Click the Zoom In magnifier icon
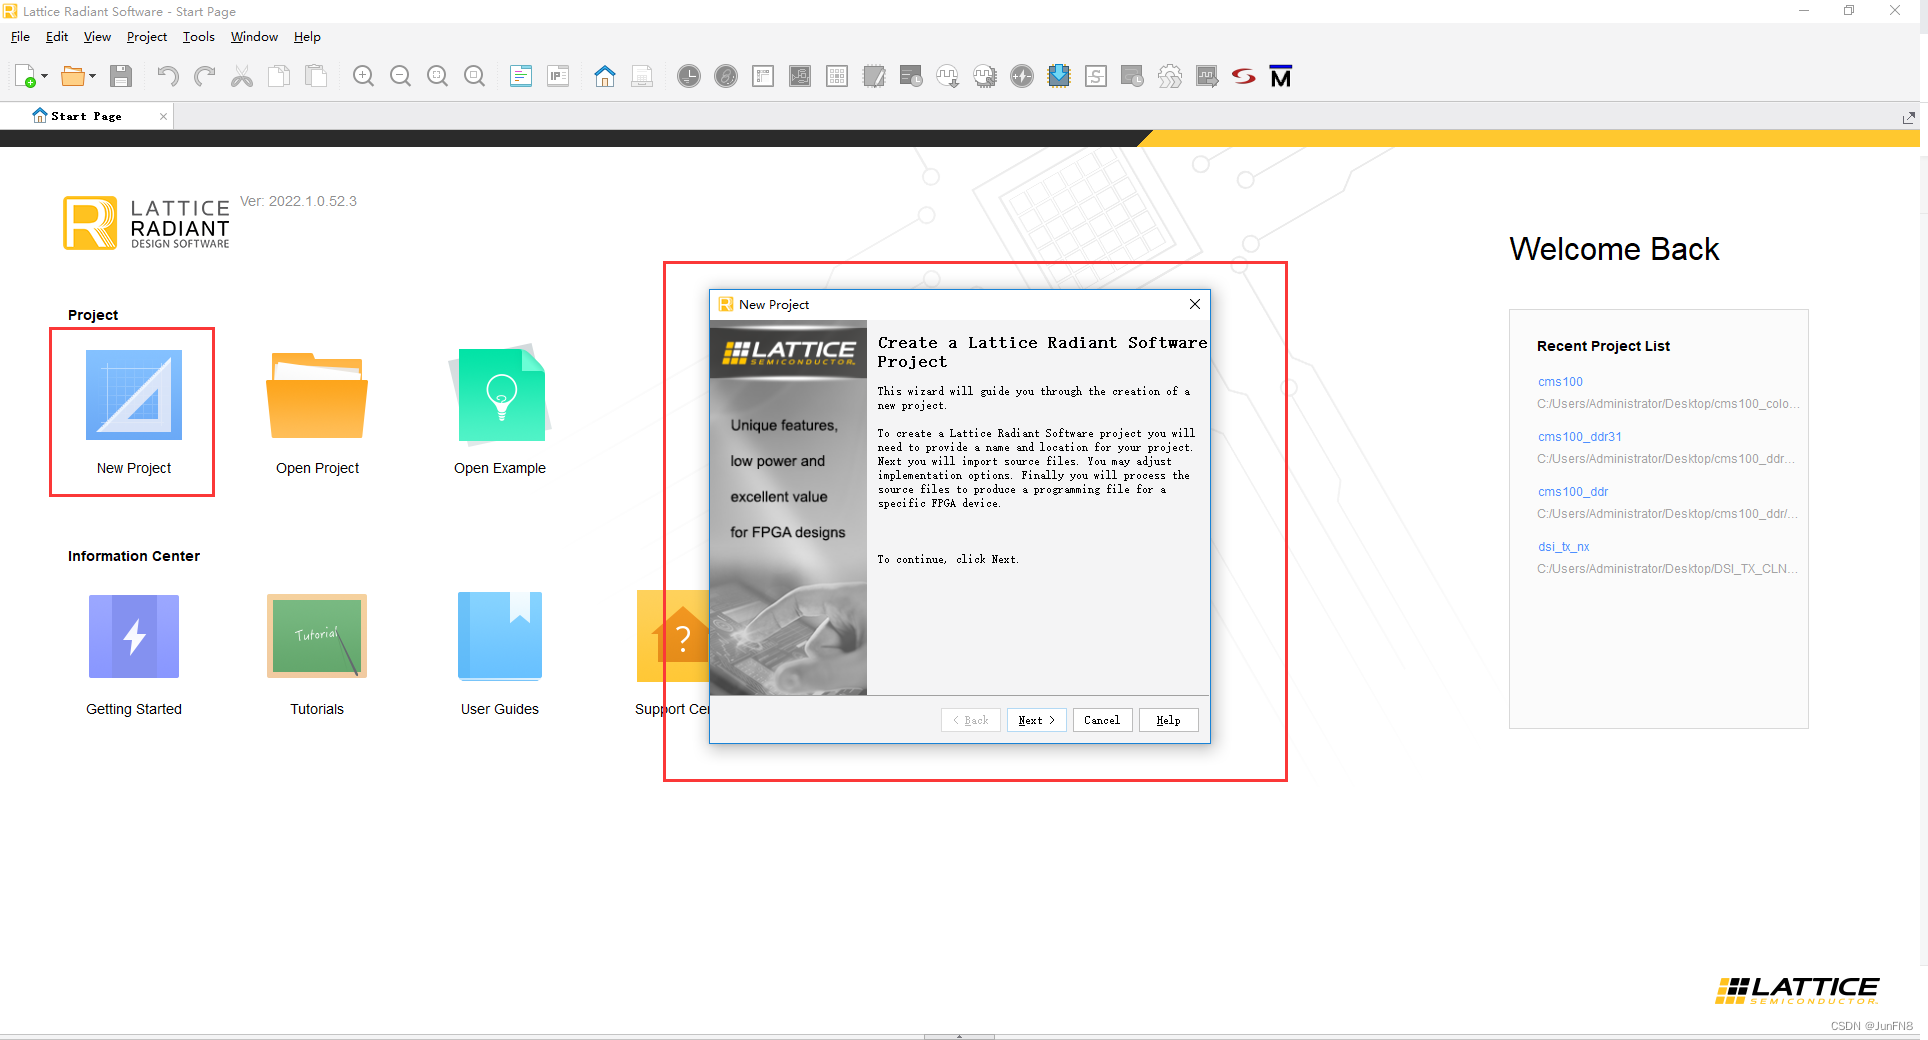Screen dimensions: 1928x1040 (363, 76)
